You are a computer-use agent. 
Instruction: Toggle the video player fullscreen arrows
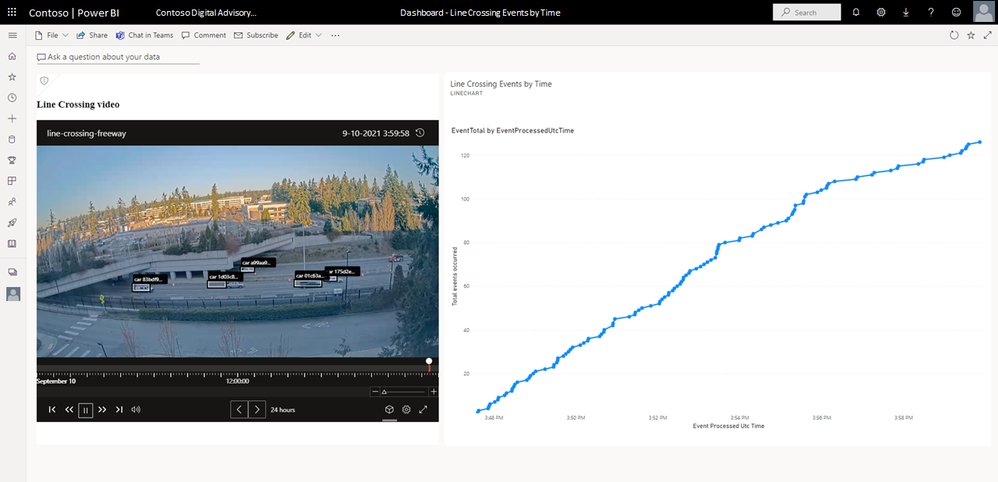(423, 409)
